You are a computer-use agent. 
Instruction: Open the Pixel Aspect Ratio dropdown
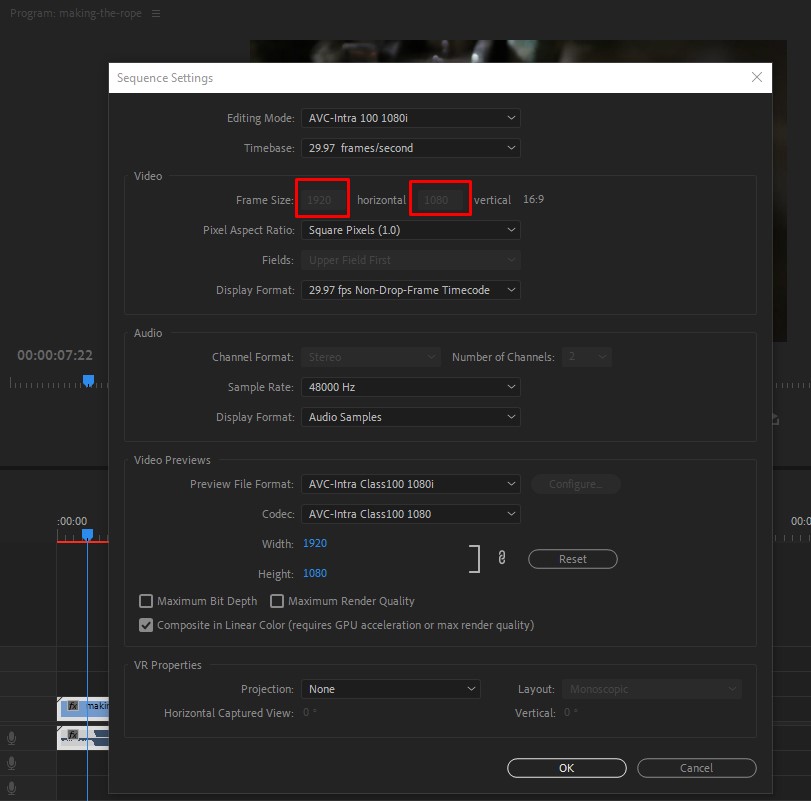(x=411, y=230)
